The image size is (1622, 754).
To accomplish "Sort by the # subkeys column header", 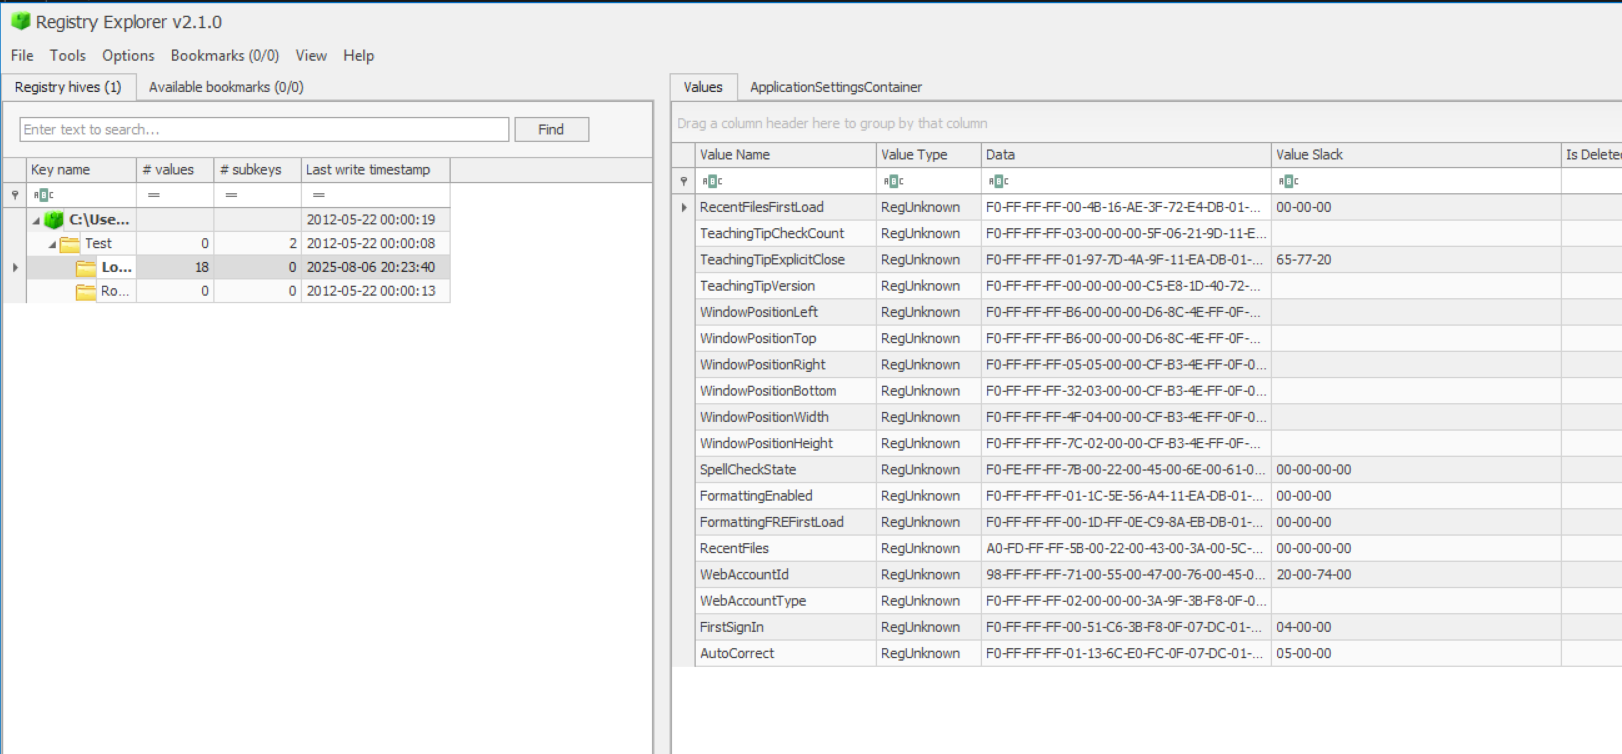I will [257, 170].
